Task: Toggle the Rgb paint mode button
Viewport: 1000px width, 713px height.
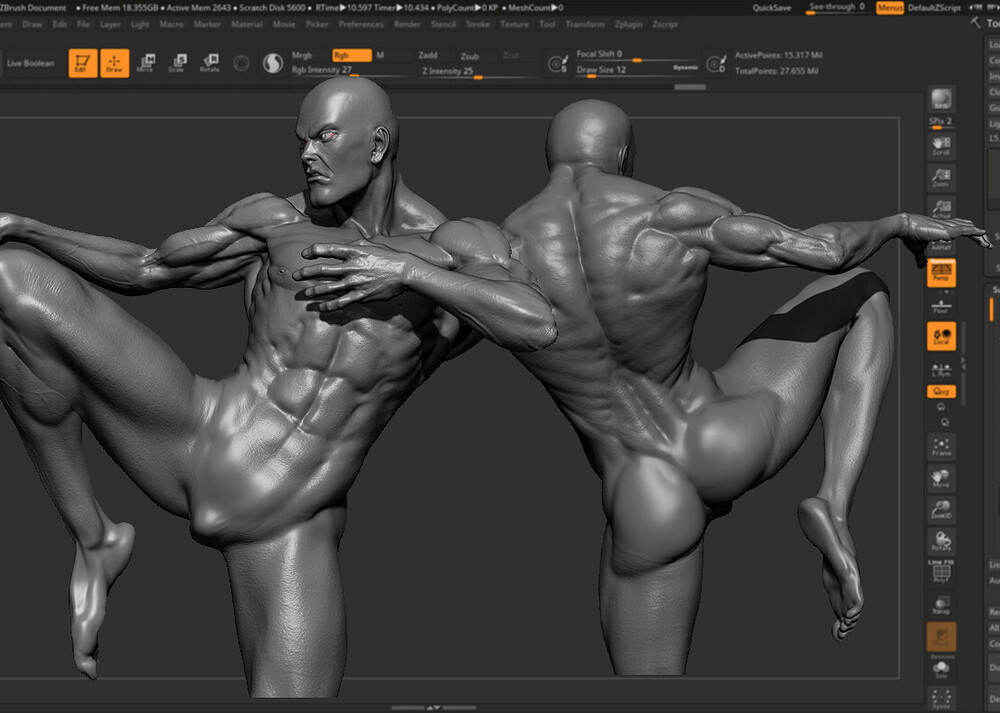Action: [x=351, y=55]
